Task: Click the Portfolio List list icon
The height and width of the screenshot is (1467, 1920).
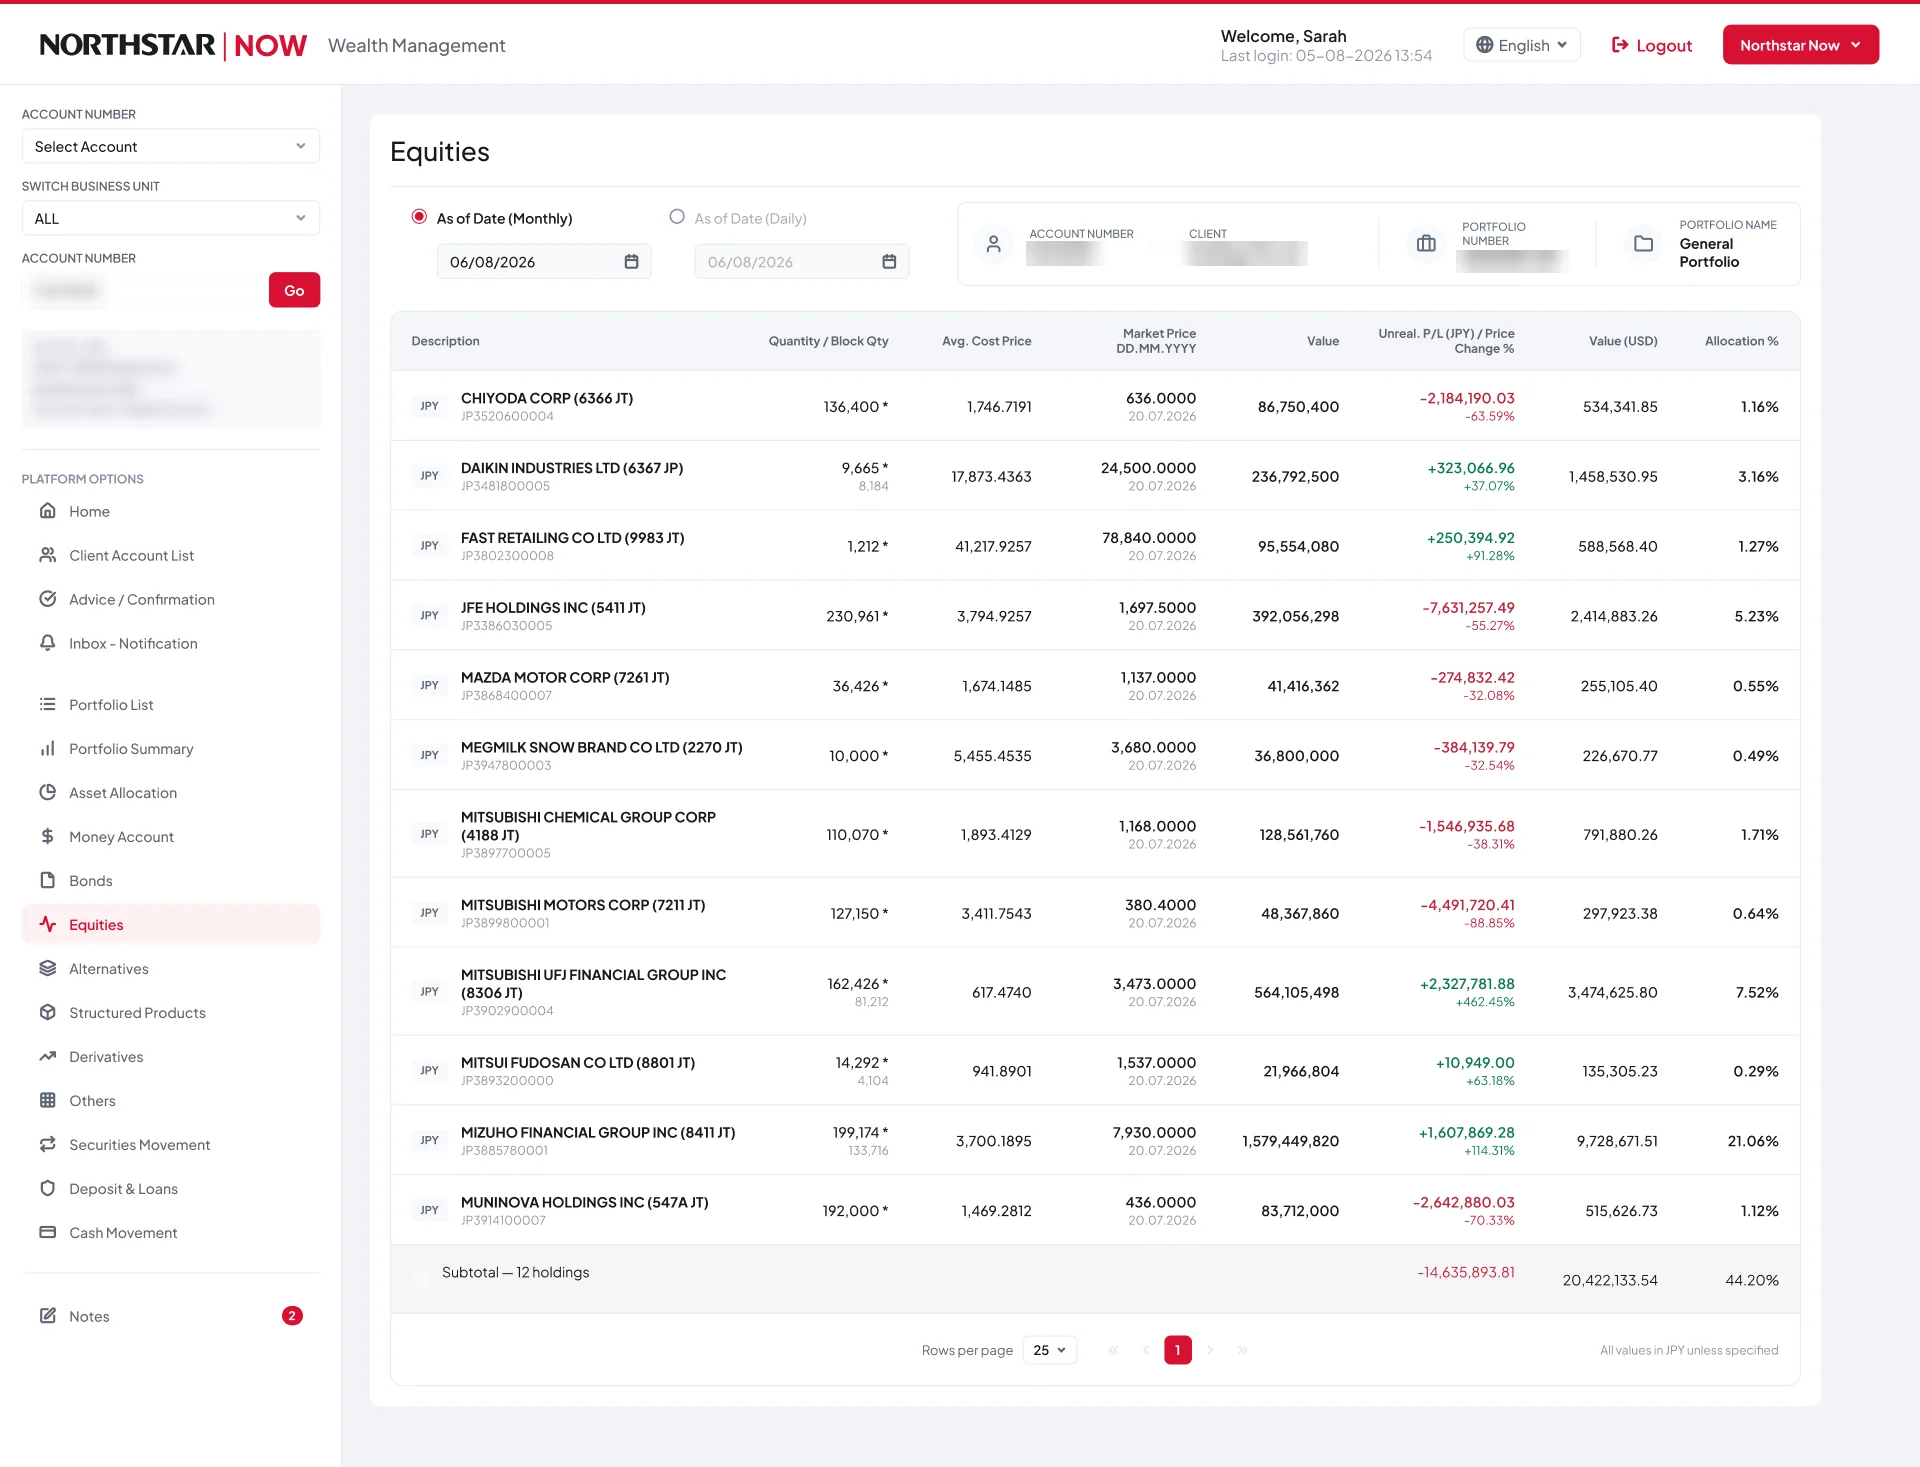Action: [x=47, y=704]
